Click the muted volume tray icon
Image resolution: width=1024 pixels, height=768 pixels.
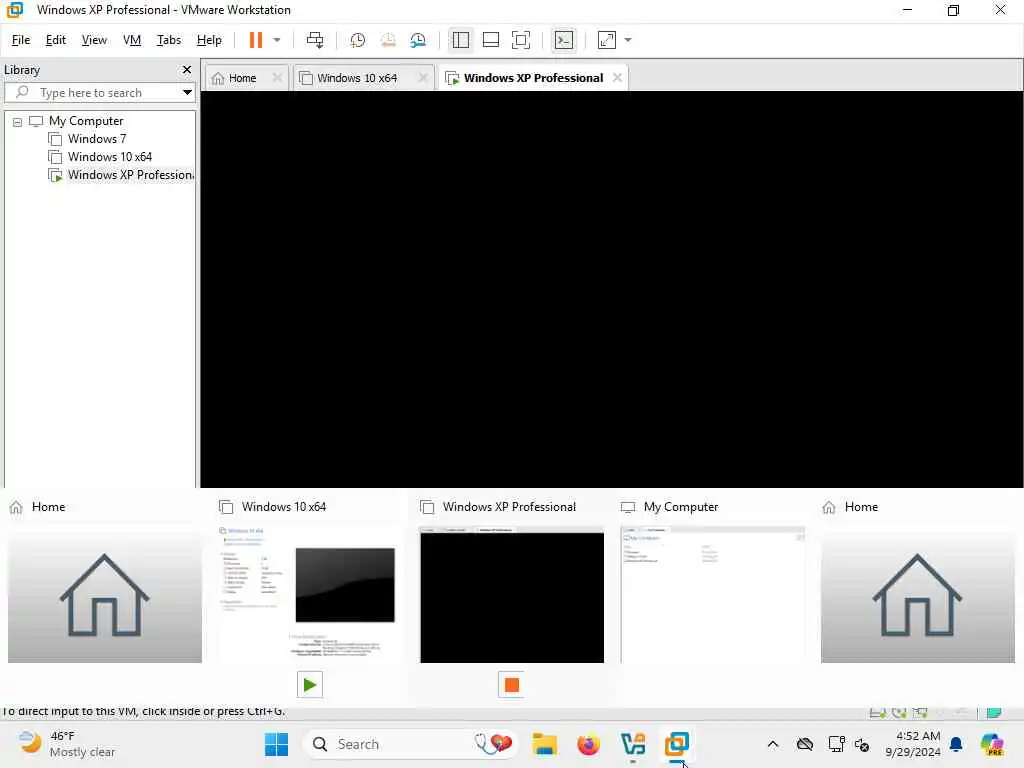click(x=862, y=744)
